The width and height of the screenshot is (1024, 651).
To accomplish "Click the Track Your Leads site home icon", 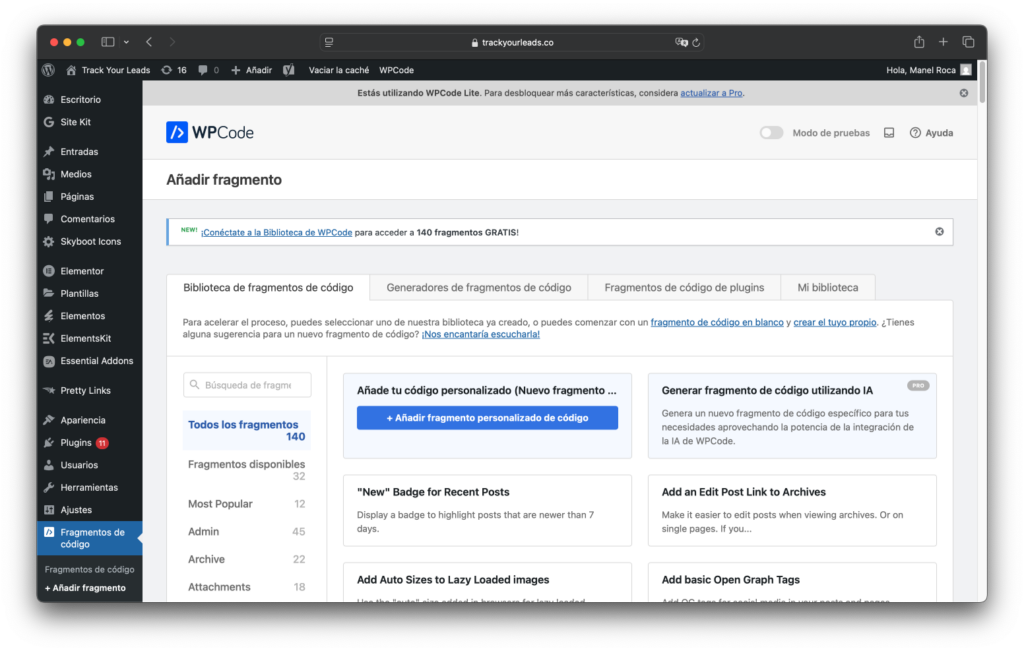I will (x=71, y=70).
